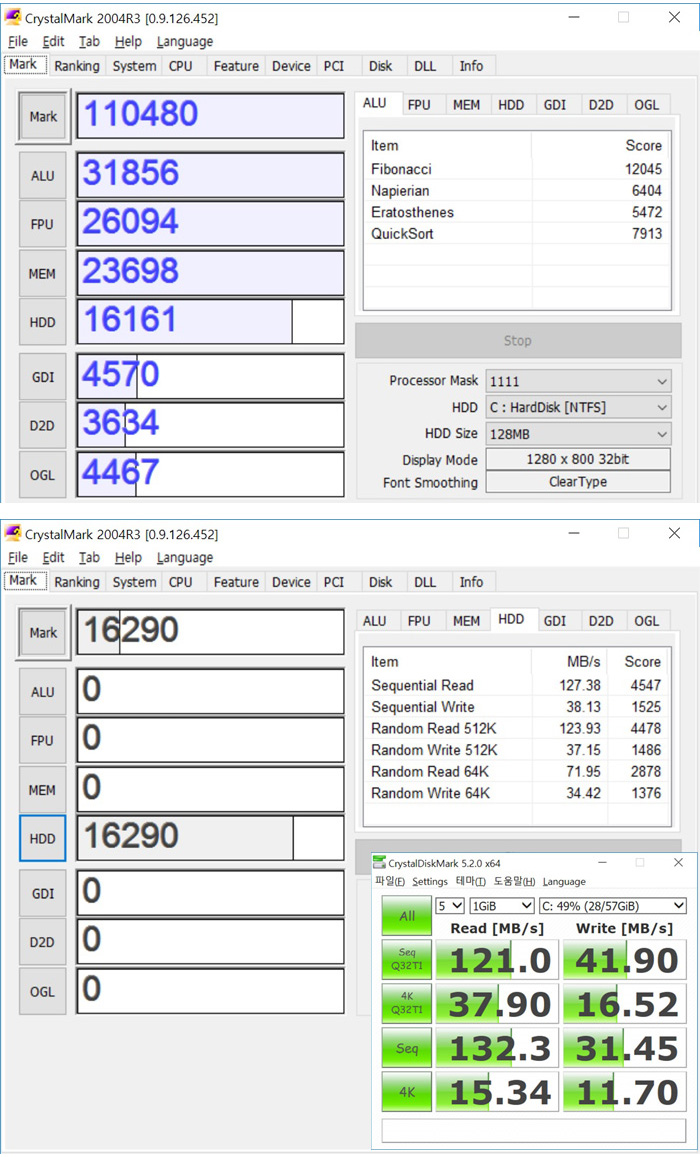Screen dimensions: 700x1157
Task: Open Language menu in top CrystalMark window
Action: (x=184, y=42)
